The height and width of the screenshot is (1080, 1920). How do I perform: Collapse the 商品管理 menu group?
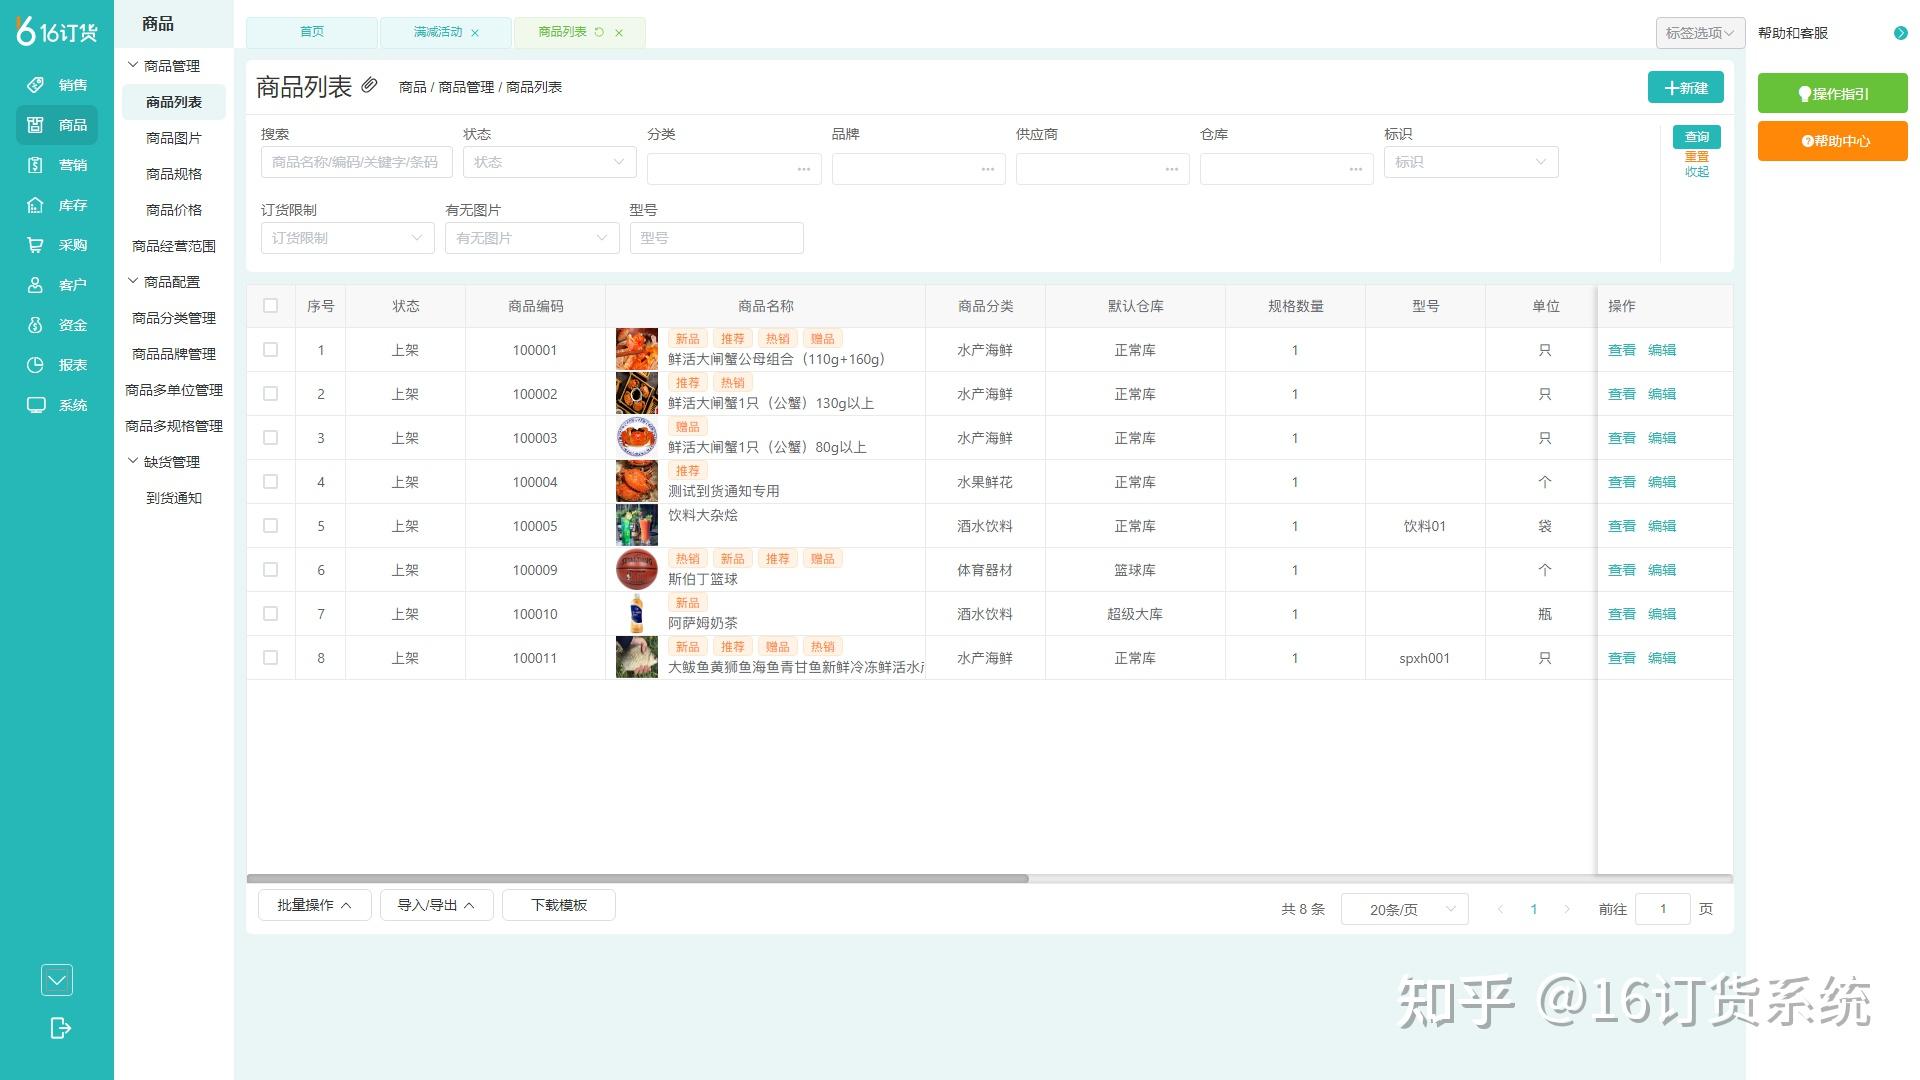tap(164, 66)
